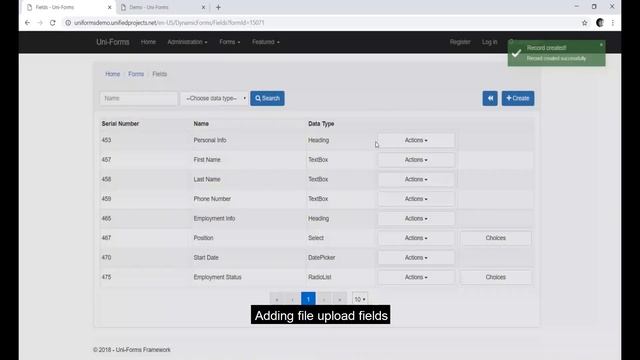
Task: View site information icon in address bar
Action: [68, 23]
